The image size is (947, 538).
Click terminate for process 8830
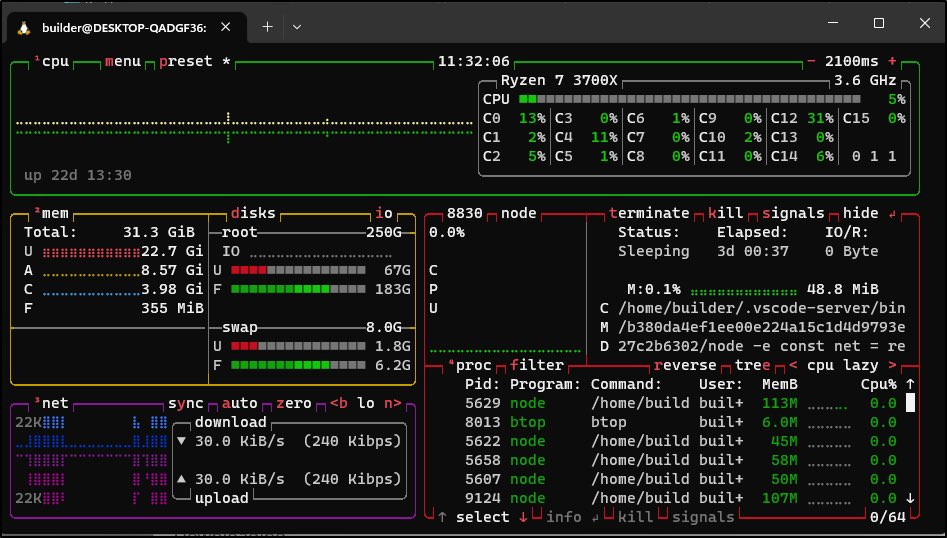[649, 214]
